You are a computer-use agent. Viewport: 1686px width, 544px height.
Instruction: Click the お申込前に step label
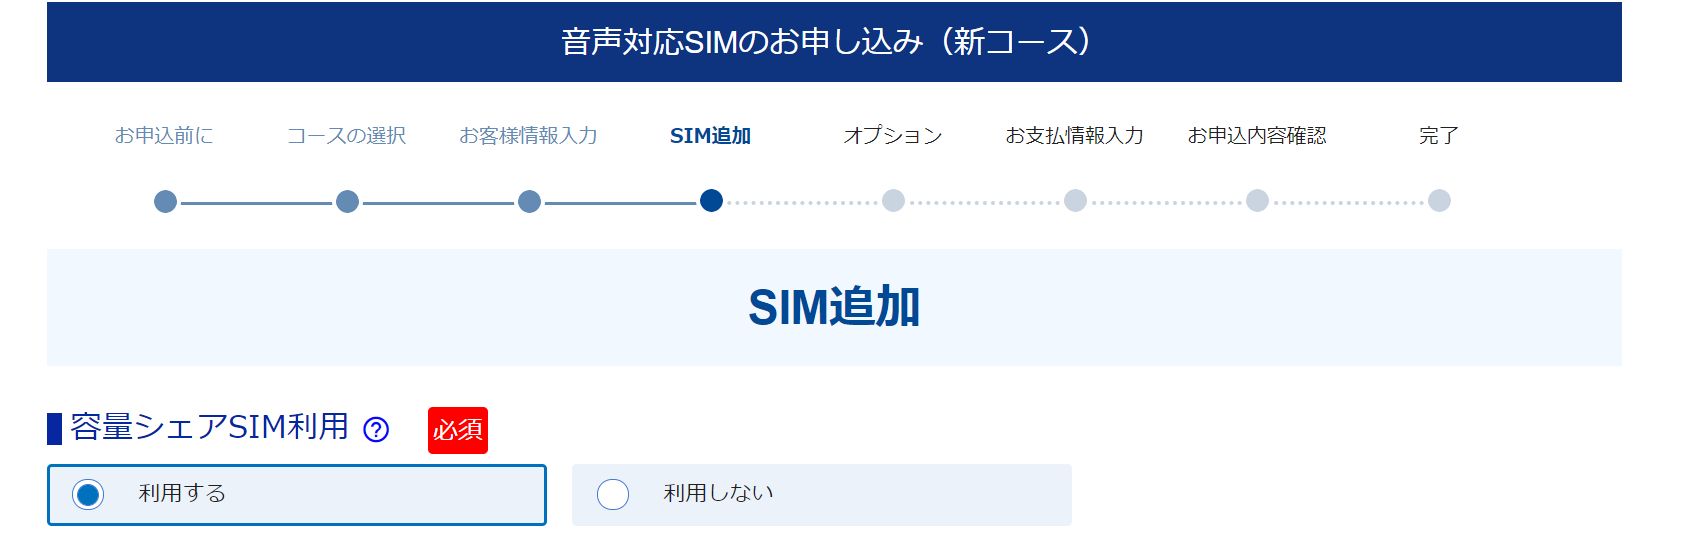click(164, 135)
